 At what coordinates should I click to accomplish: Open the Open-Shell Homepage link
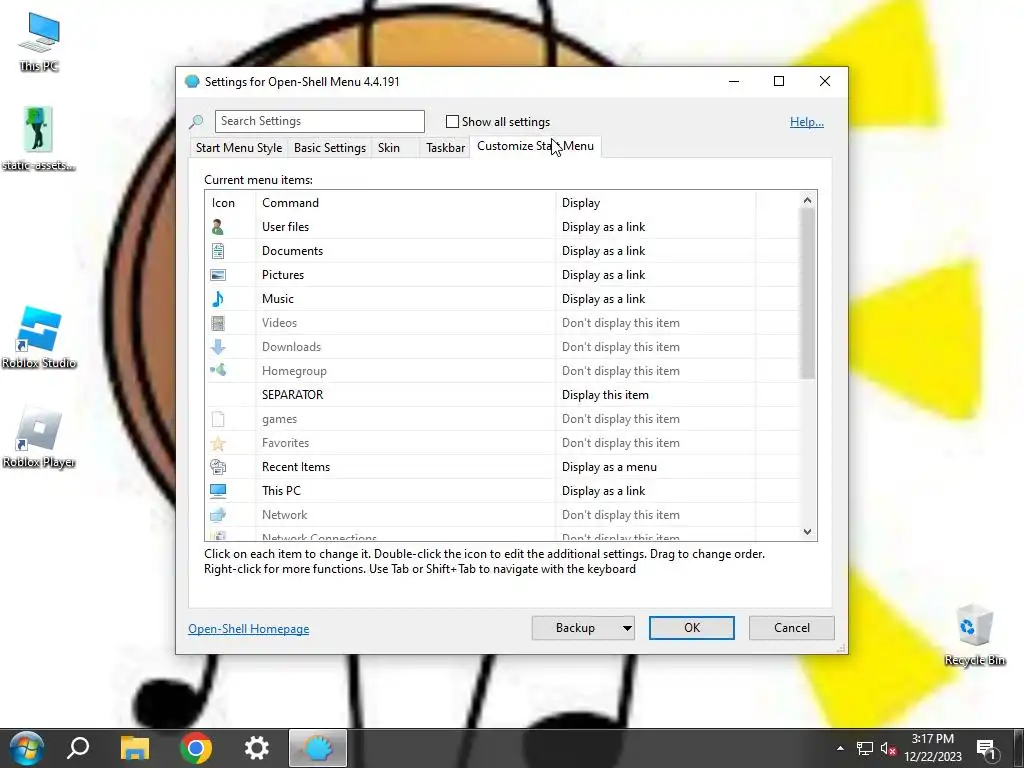tap(249, 629)
